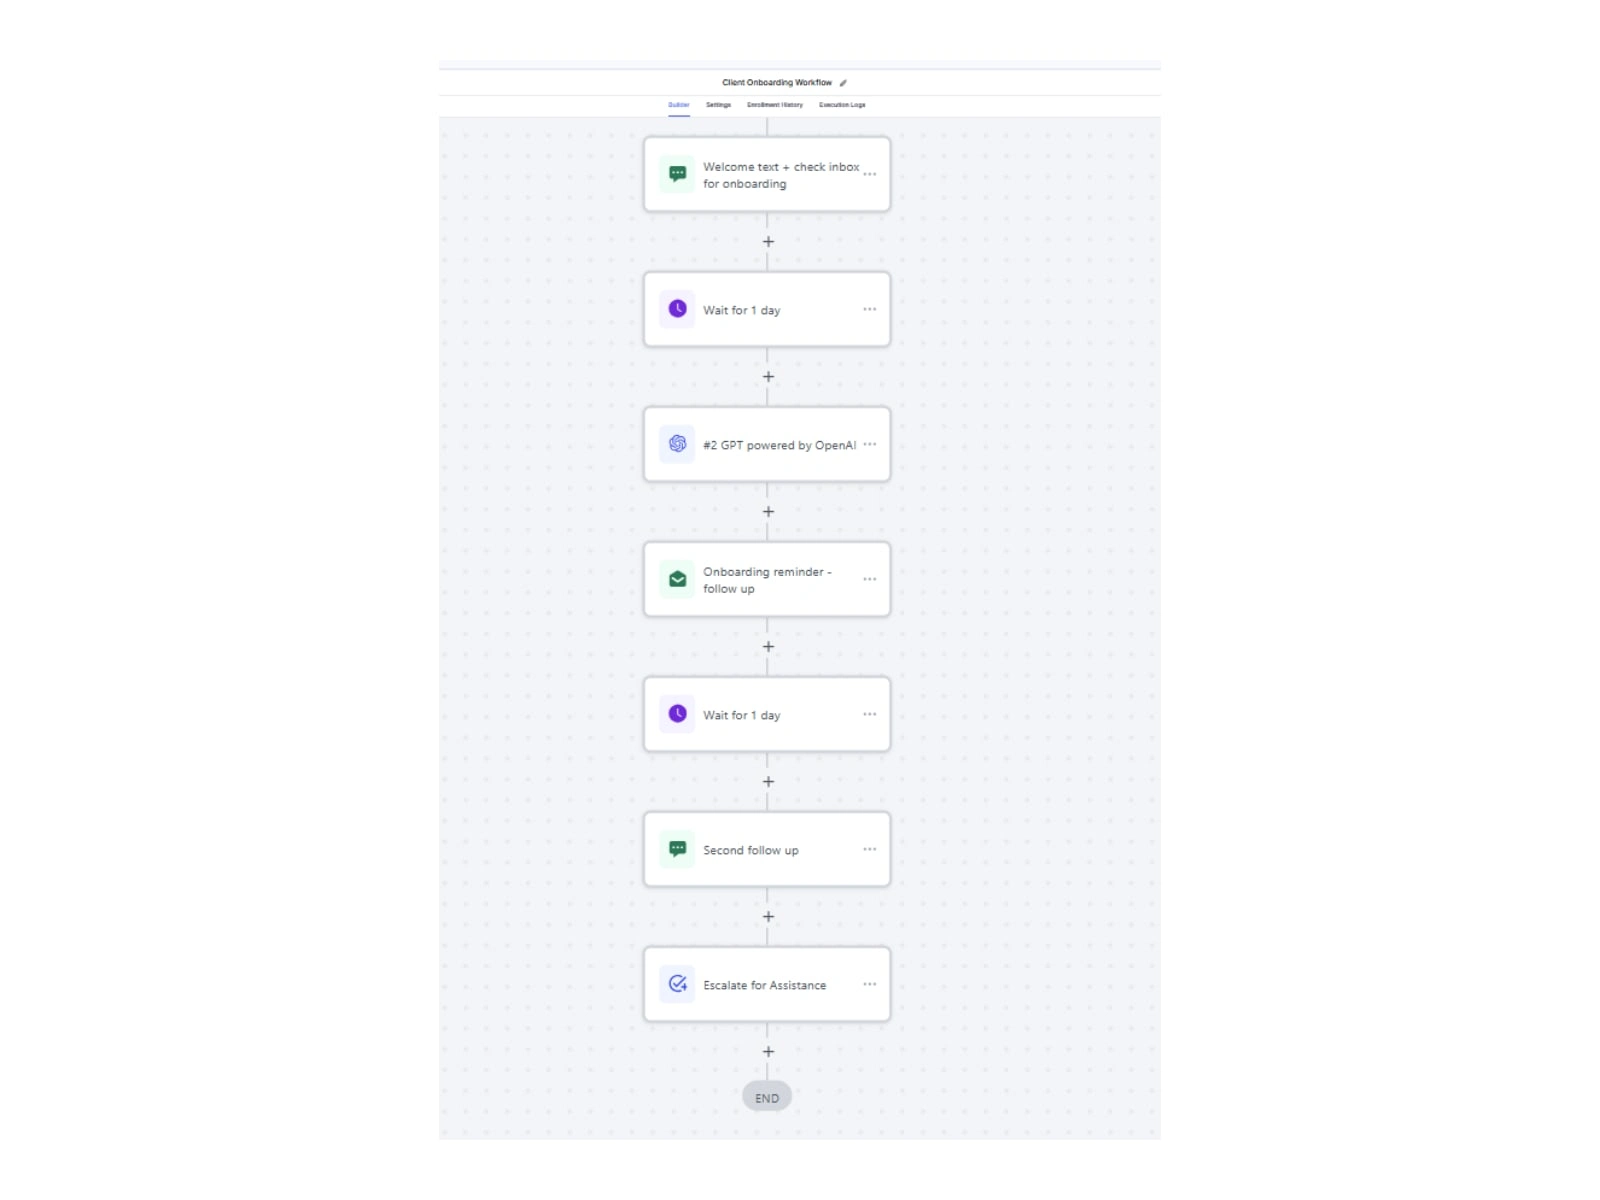Open options menu for Escalate for Assistance

[x=870, y=984]
